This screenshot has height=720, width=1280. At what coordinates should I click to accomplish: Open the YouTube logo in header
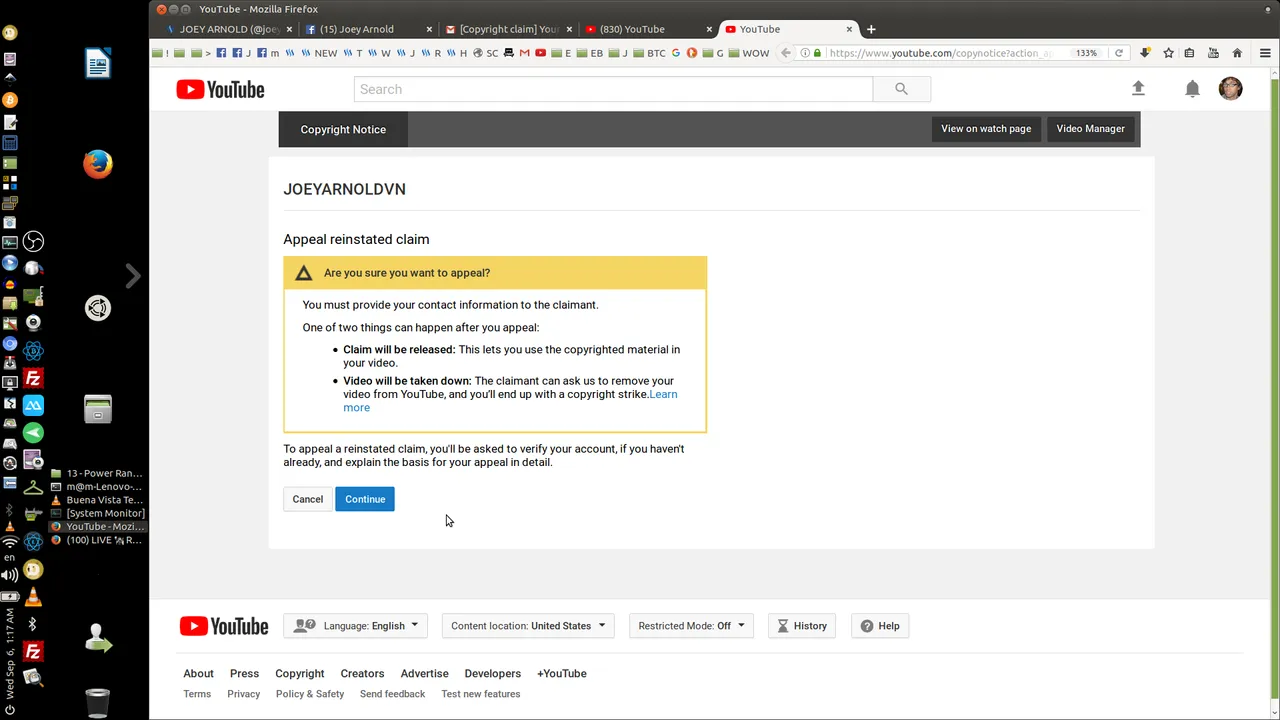[x=220, y=89]
